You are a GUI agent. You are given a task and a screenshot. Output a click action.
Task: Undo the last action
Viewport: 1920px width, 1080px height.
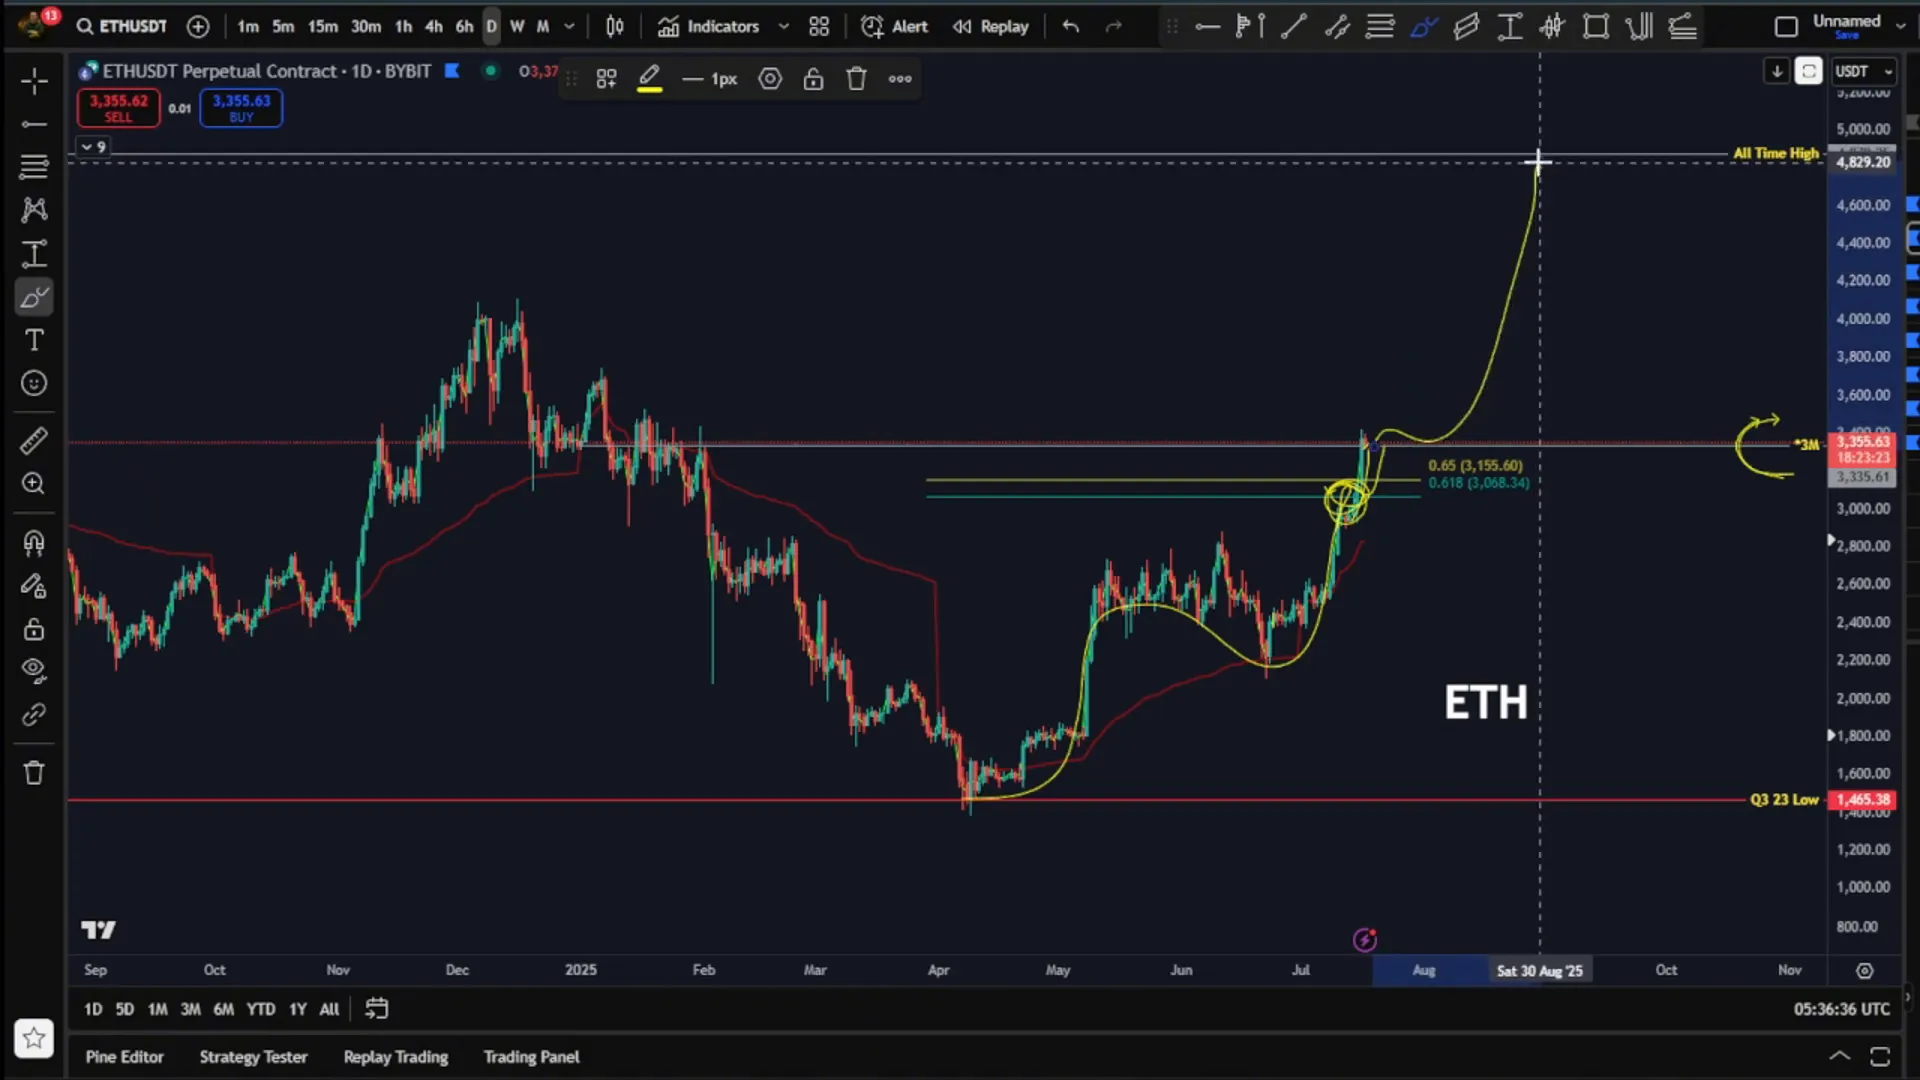1070,26
